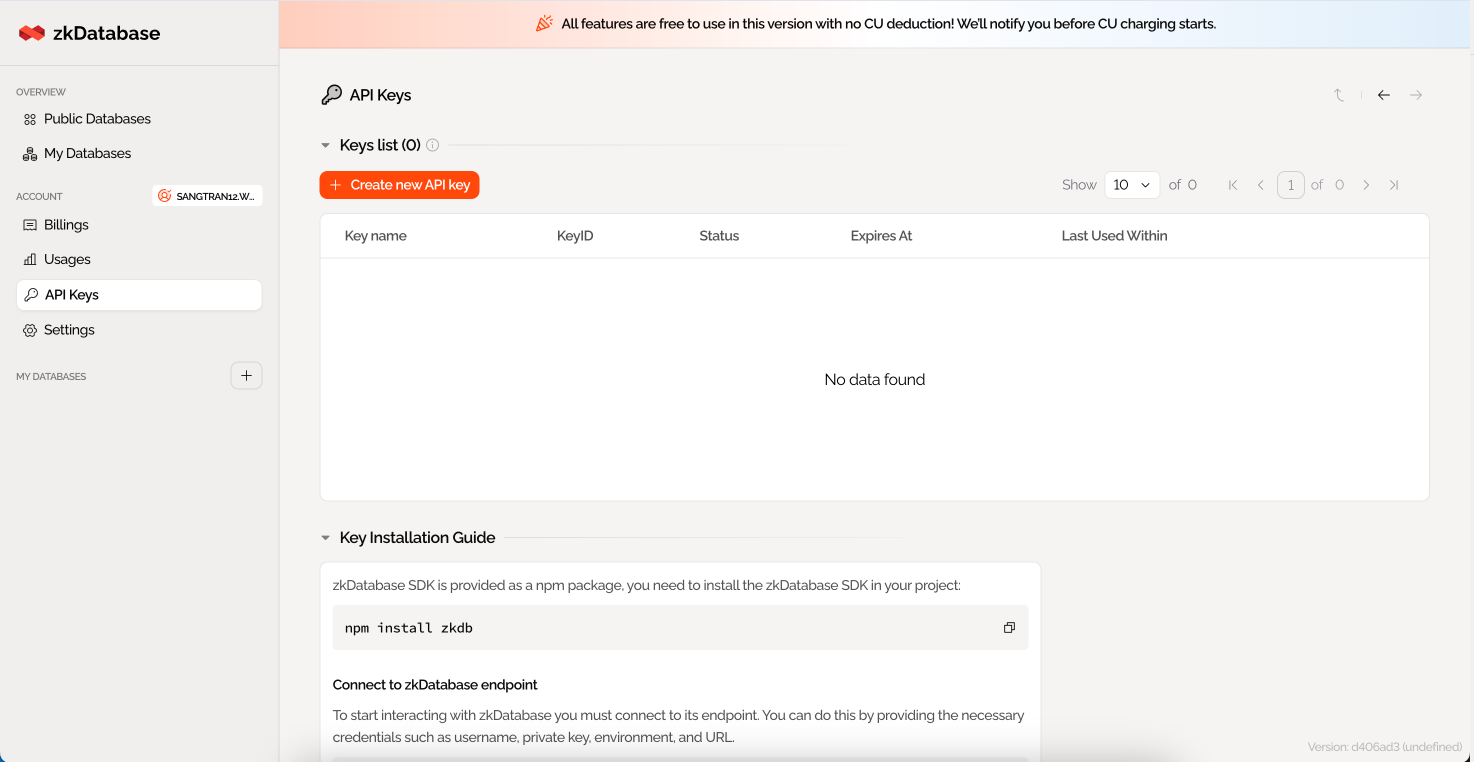Viewport: 1474px width, 762px height.
Task: Click the No data found message
Action: point(875,380)
